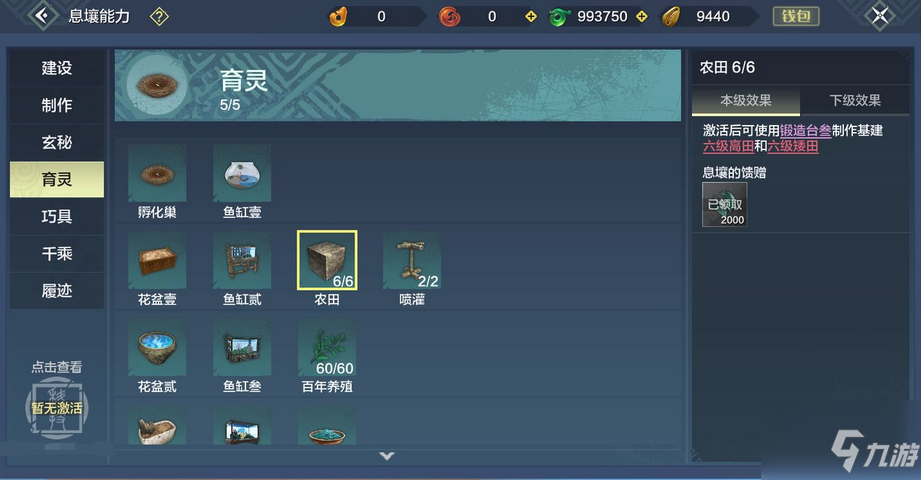Open the 钱包 wallet button
The image size is (921, 480).
click(x=796, y=16)
